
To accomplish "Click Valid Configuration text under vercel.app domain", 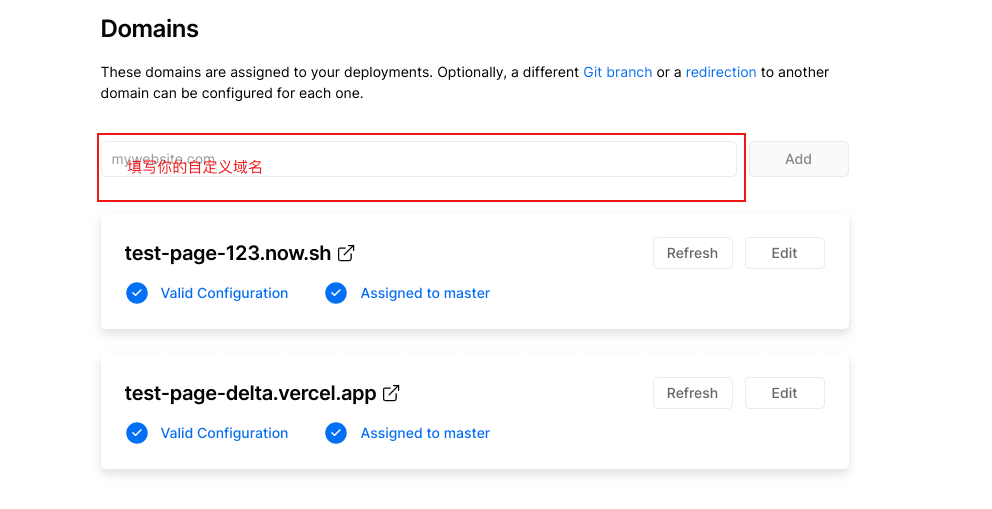I will pos(224,433).
